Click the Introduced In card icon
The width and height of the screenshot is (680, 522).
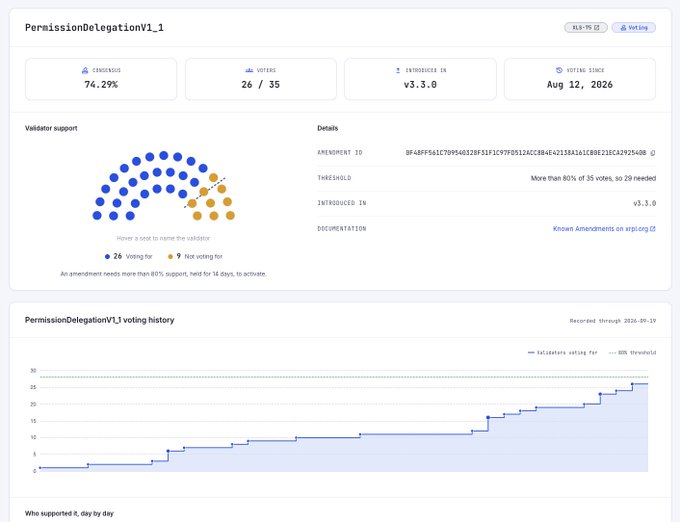coord(398,70)
